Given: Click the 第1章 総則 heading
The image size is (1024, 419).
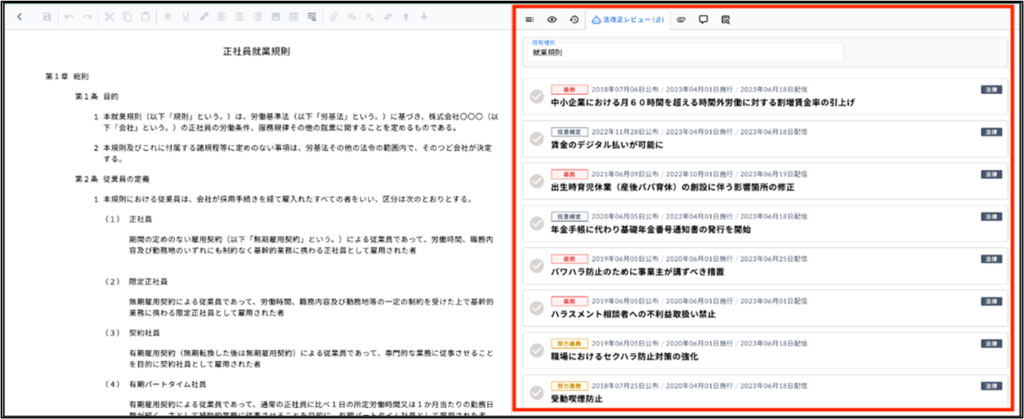Looking at the screenshot, I should [67, 76].
